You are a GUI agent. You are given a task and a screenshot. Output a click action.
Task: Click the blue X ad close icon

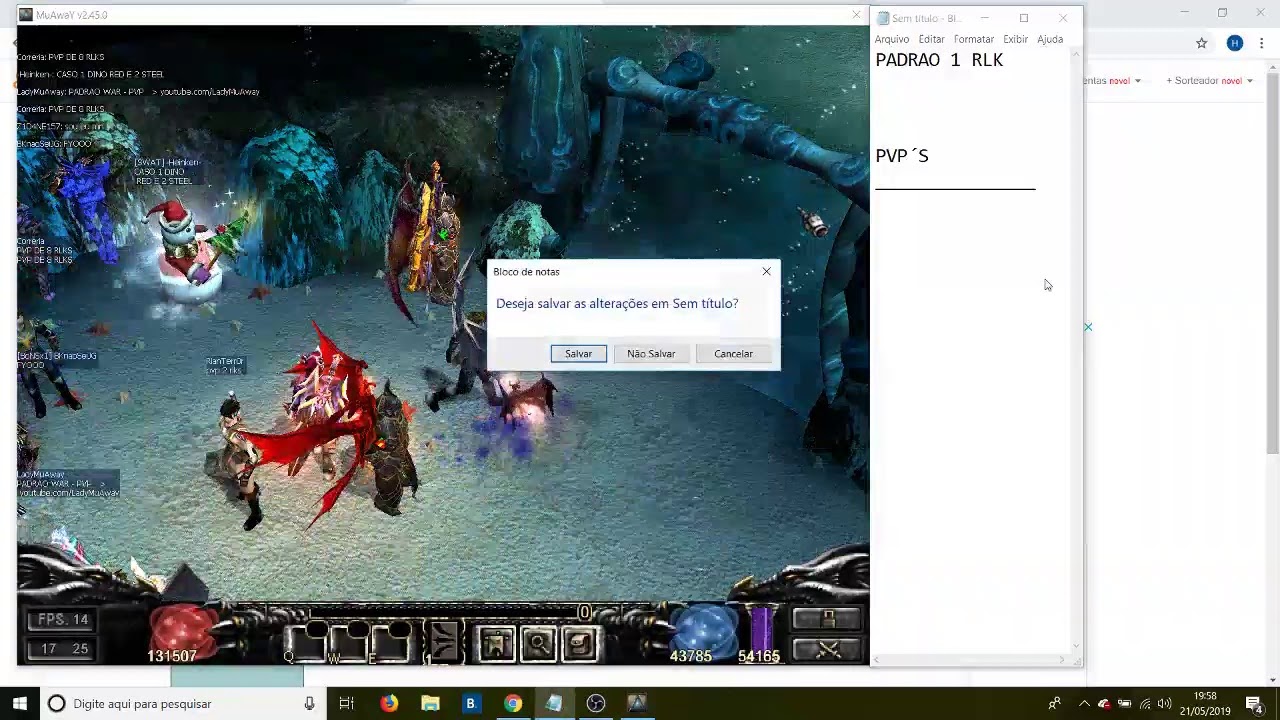(x=1088, y=327)
